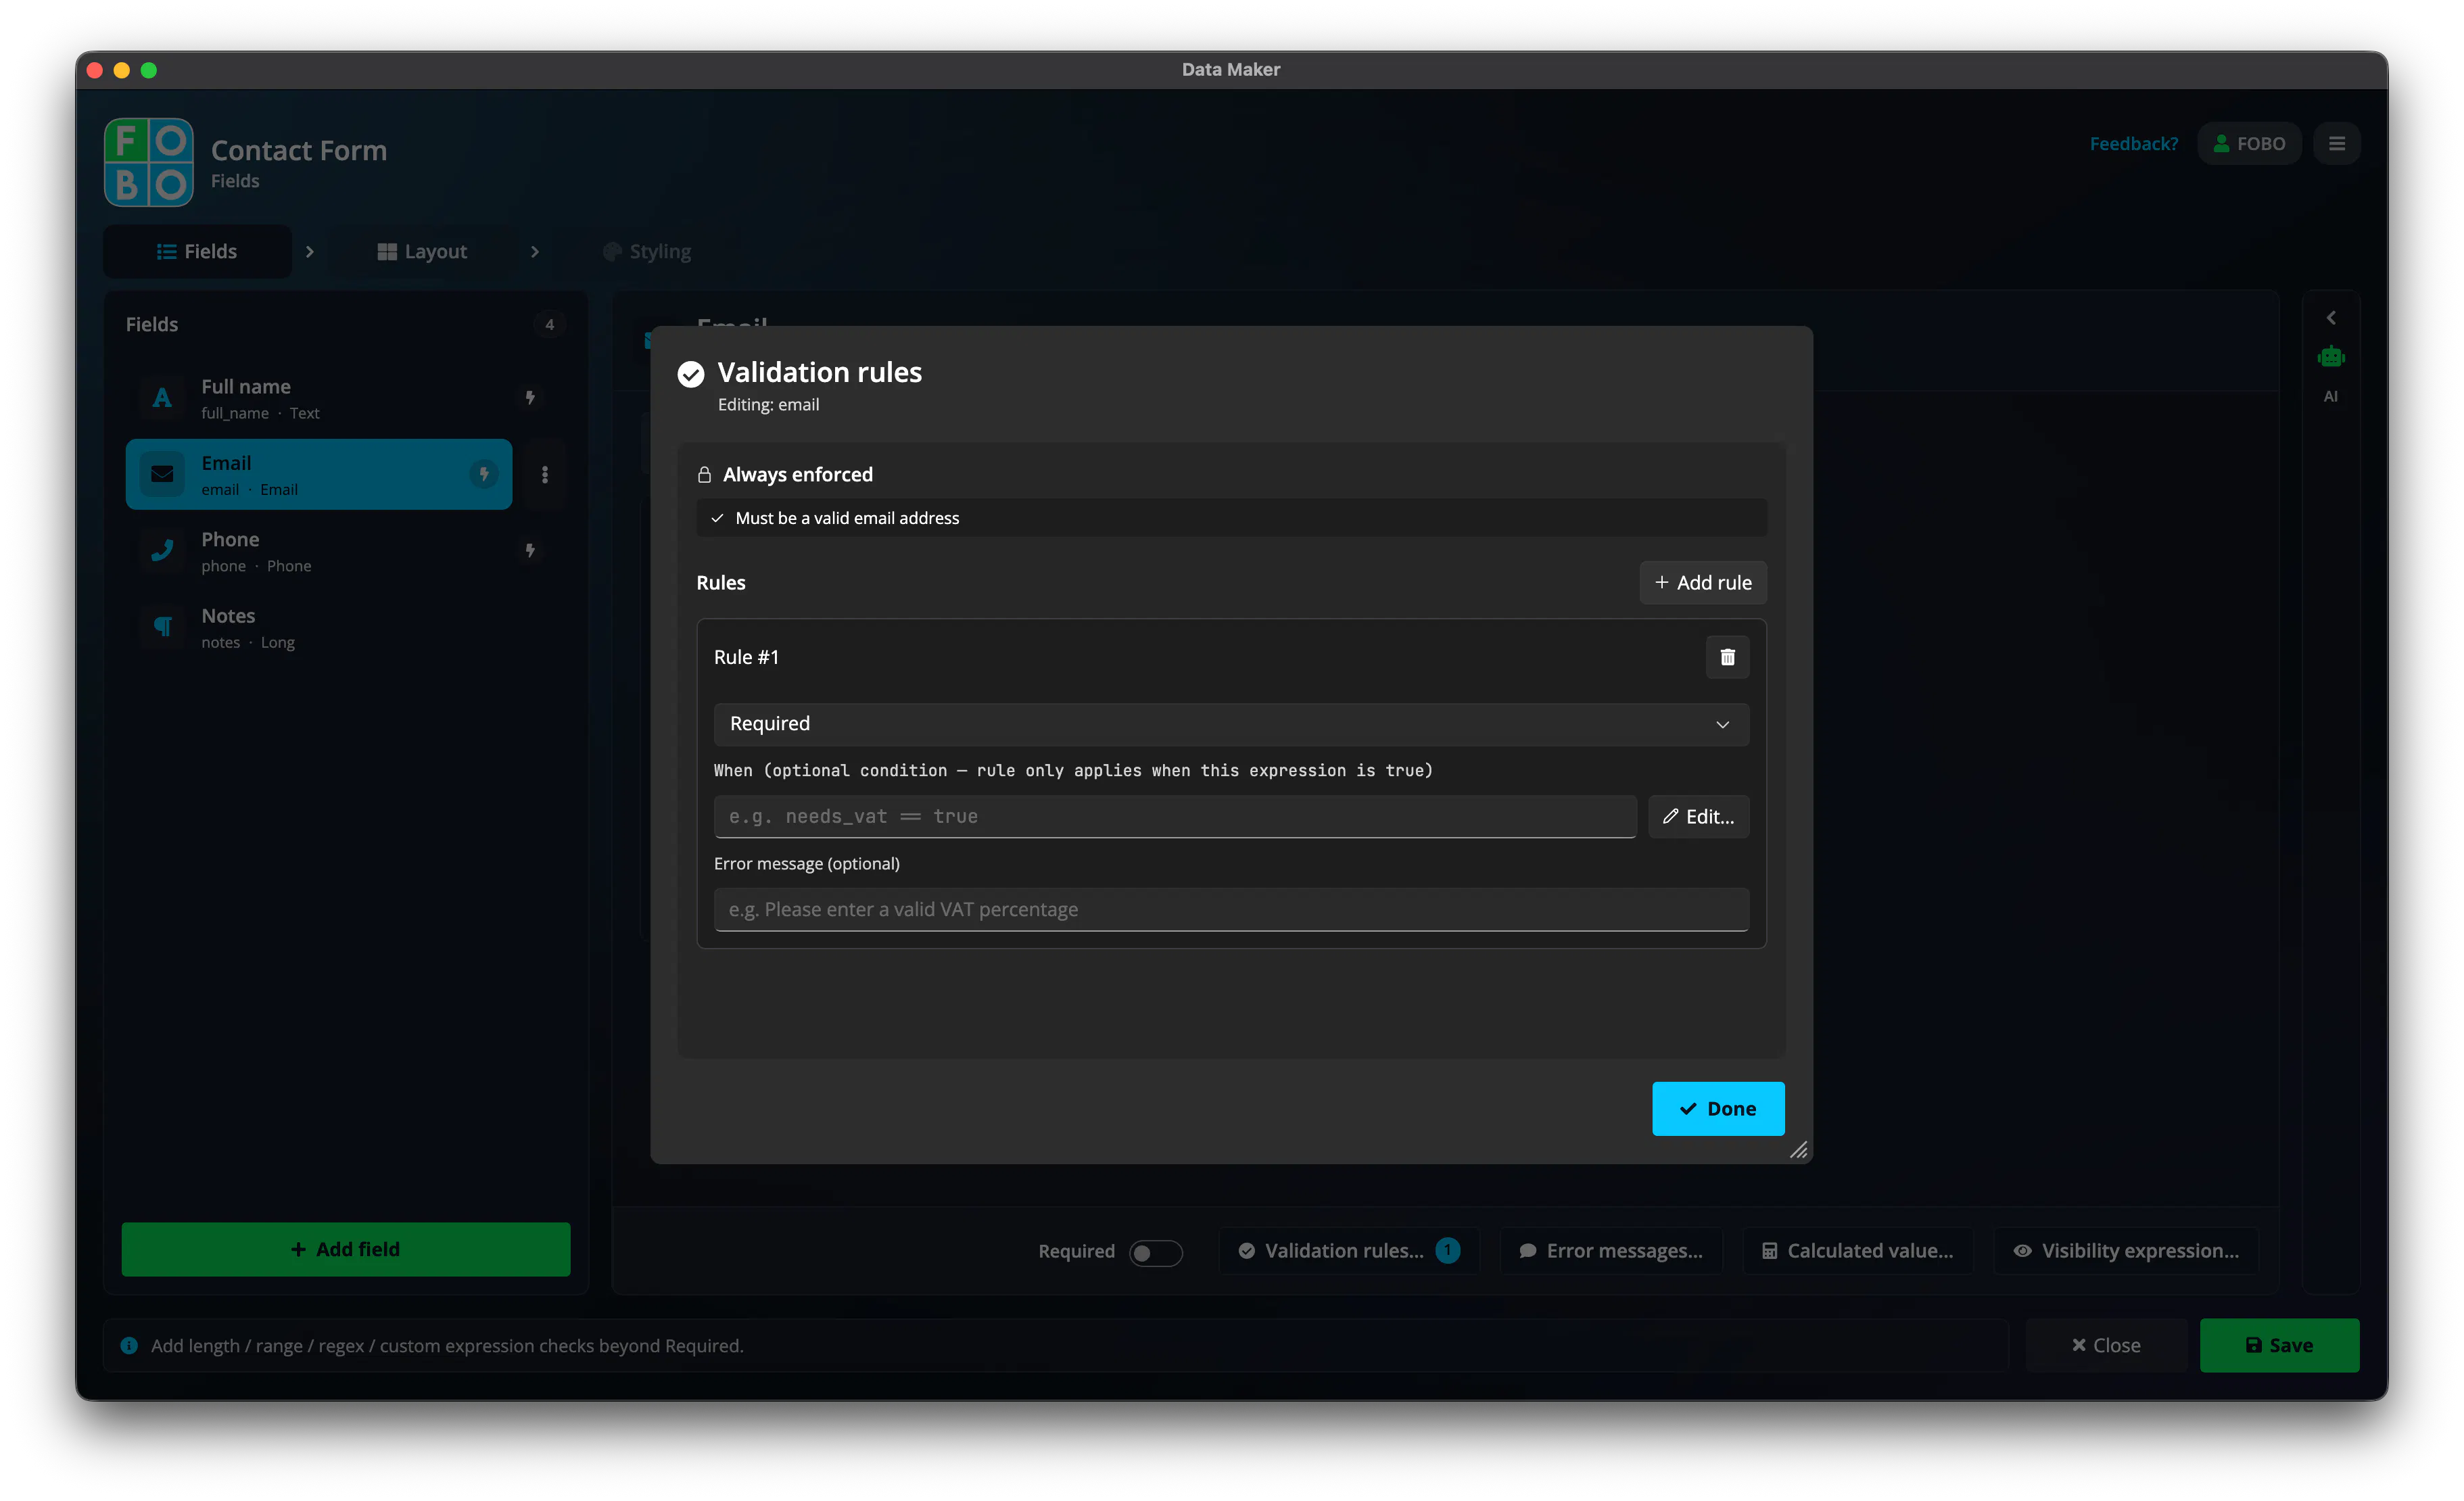Click the Feedback? link
Image resolution: width=2464 pixels, height=1501 pixels.
(2134, 144)
